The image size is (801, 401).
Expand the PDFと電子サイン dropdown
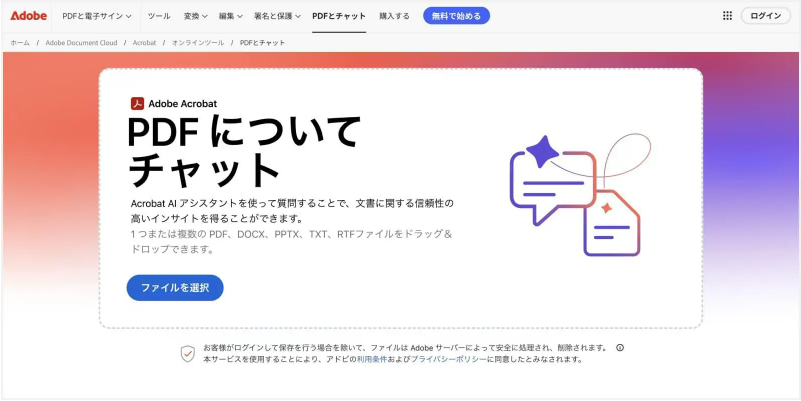pos(97,16)
